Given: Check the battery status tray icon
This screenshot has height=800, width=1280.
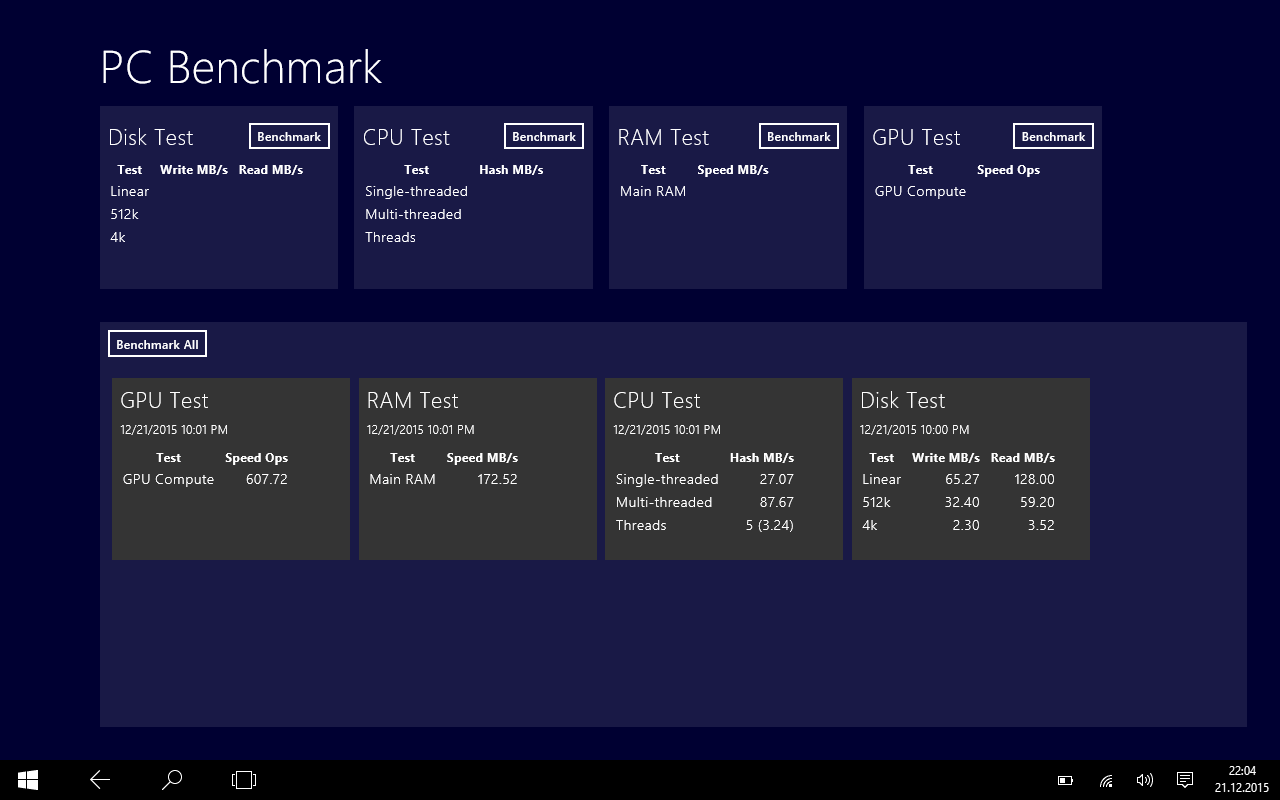Looking at the screenshot, I should pos(1065,780).
